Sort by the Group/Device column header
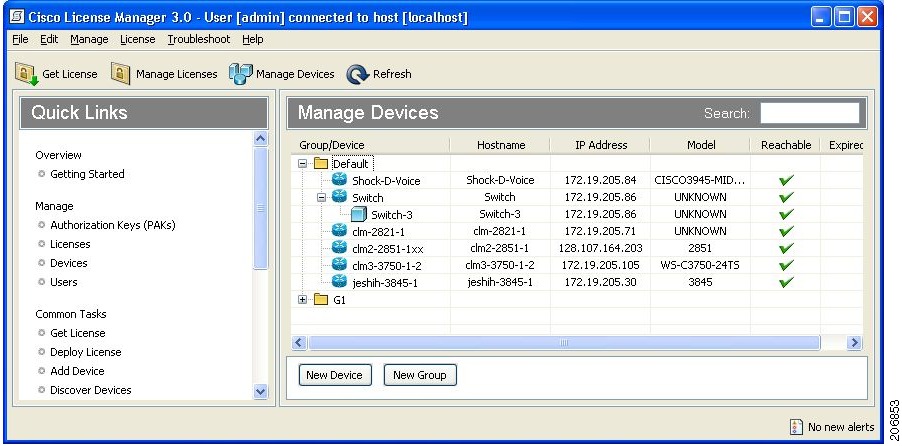Screen dimensions: 902x446 pyautogui.click(x=370, y=145)
